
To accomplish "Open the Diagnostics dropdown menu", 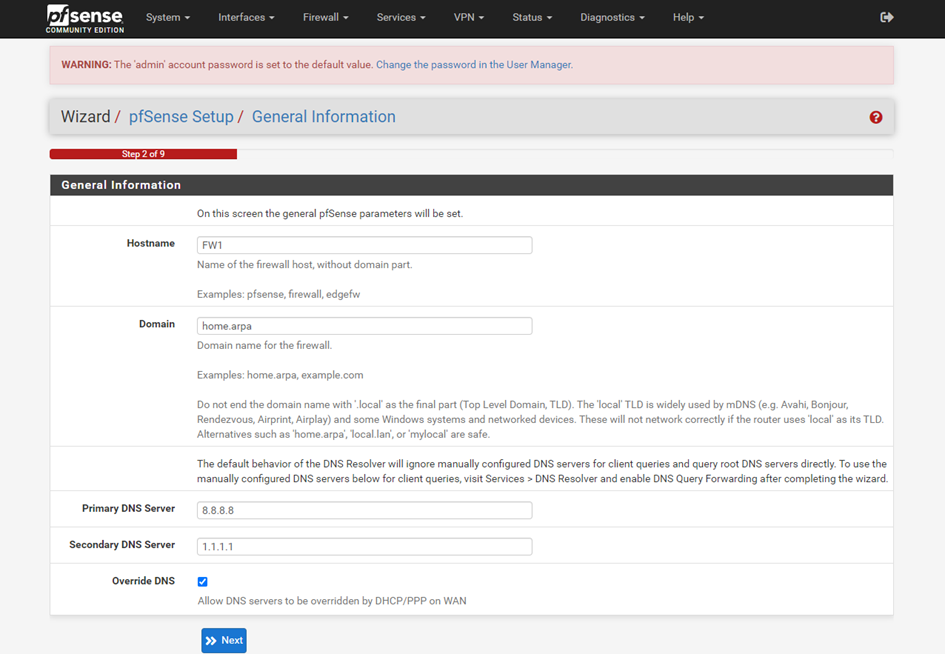I will click(612, 17).
